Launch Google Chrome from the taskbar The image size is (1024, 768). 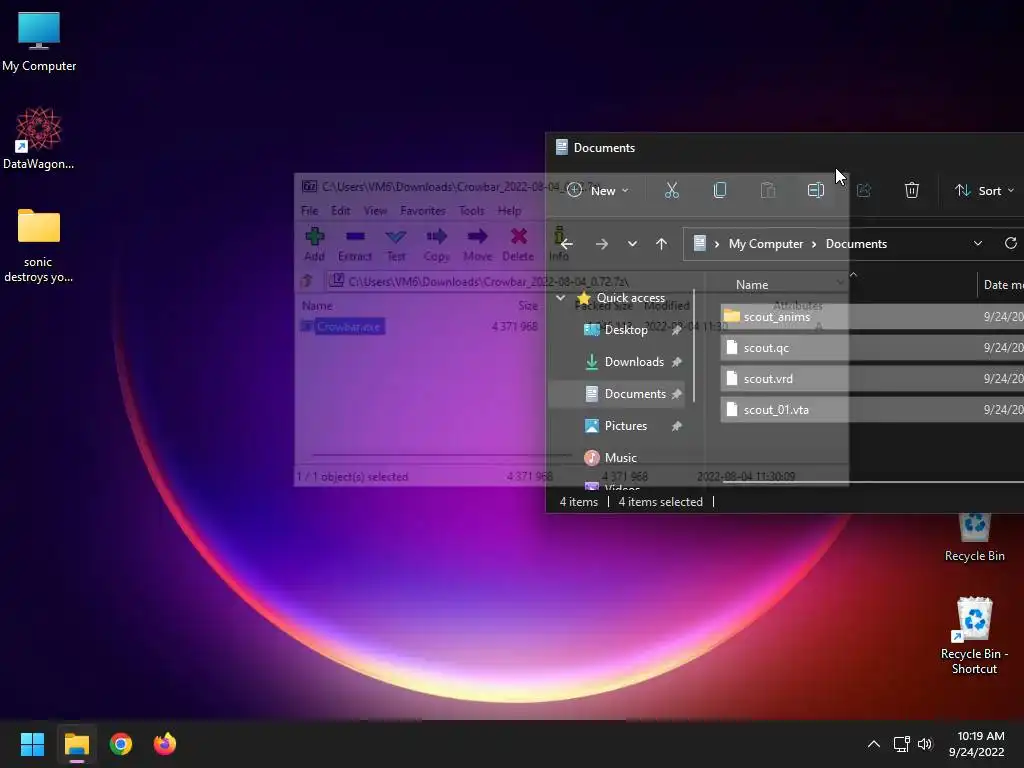point(121,744)
